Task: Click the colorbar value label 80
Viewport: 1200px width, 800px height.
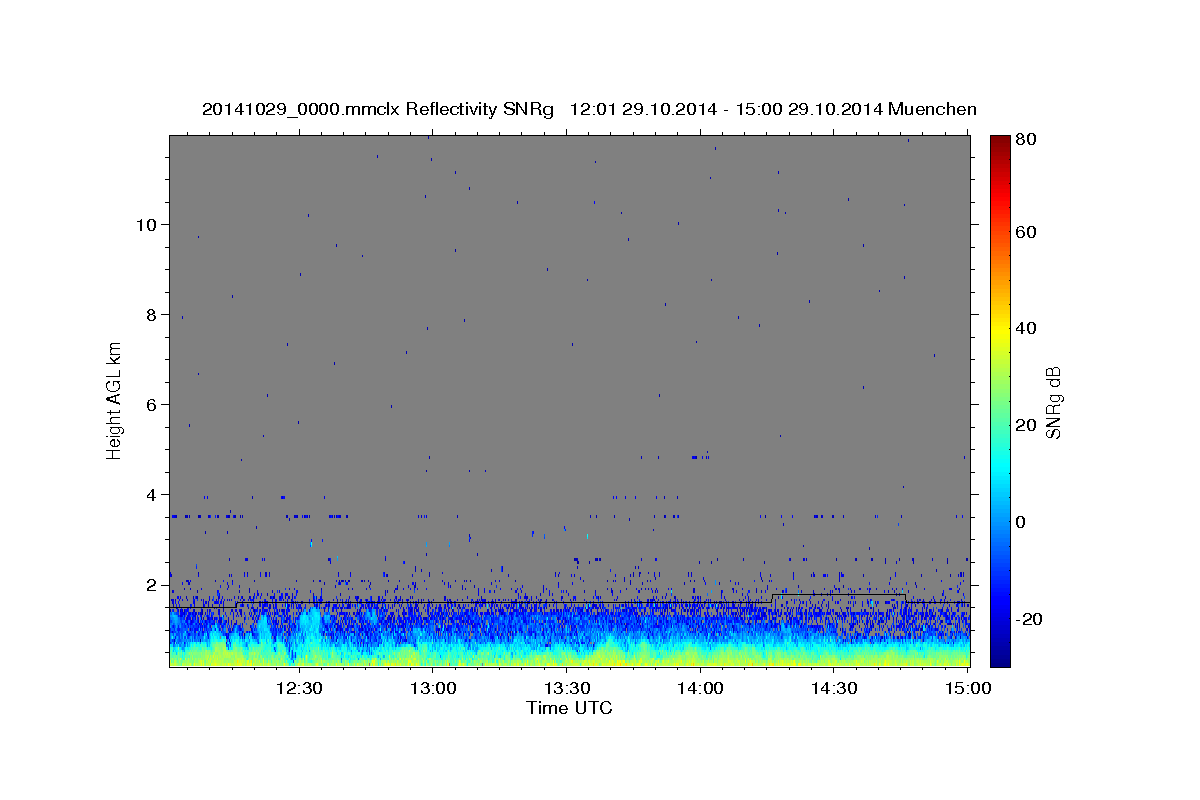Action: [x=1027, y=141]
